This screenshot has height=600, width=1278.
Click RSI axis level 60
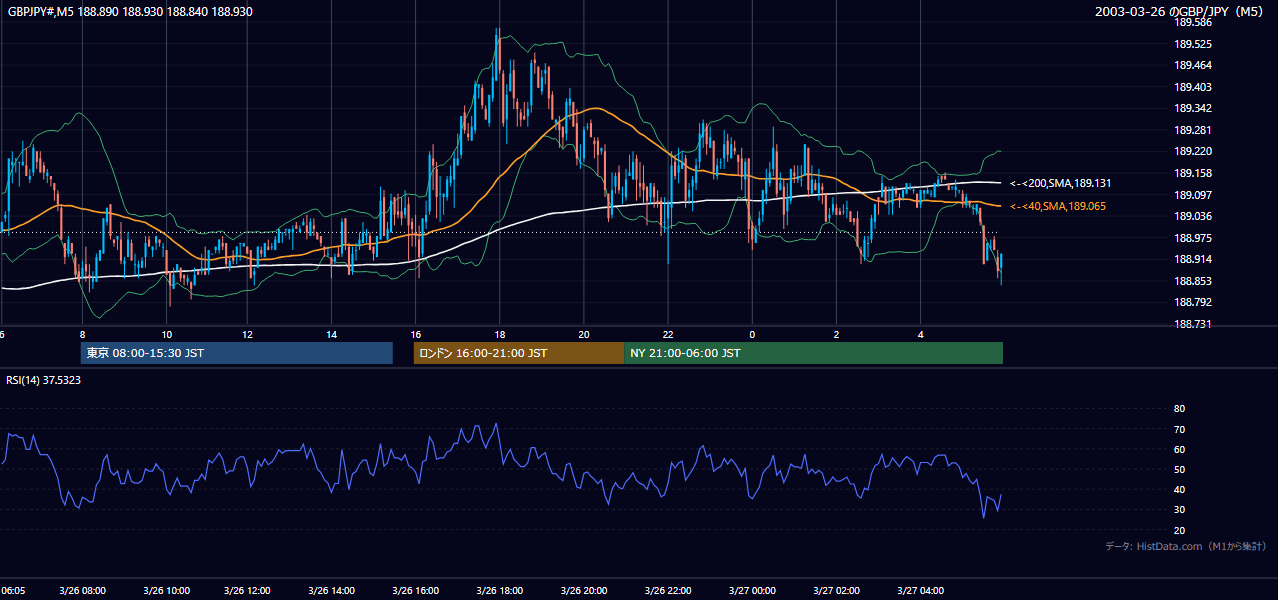pyautogui.click(x=1179, y=449)
